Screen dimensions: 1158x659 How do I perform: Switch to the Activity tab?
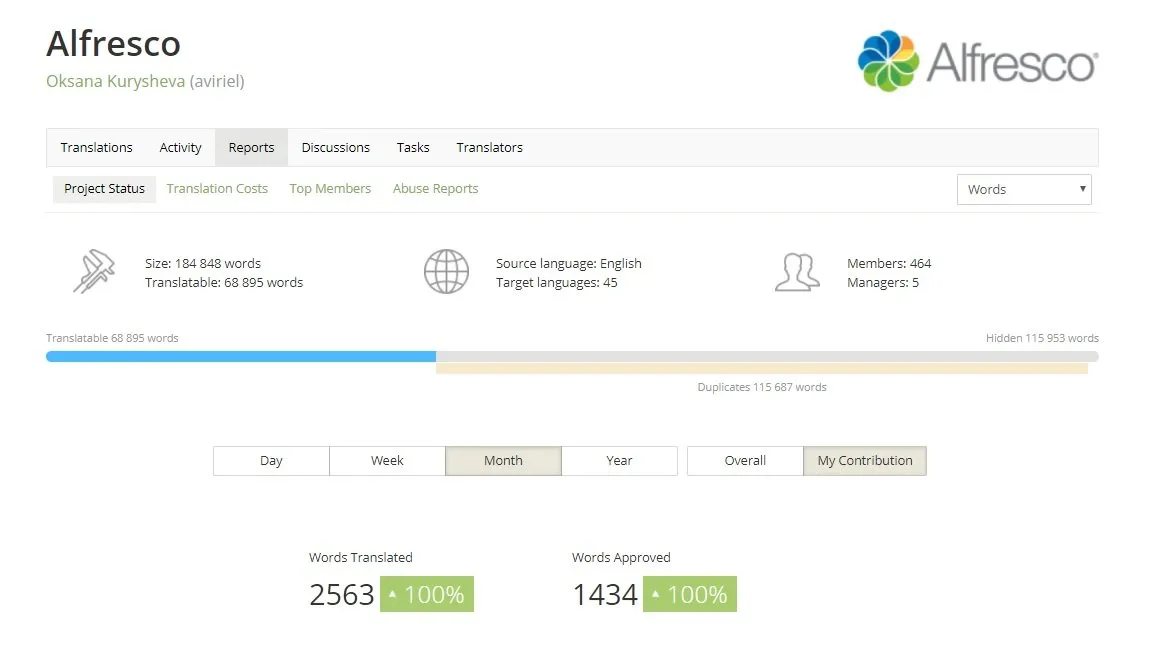pos(180,148)
